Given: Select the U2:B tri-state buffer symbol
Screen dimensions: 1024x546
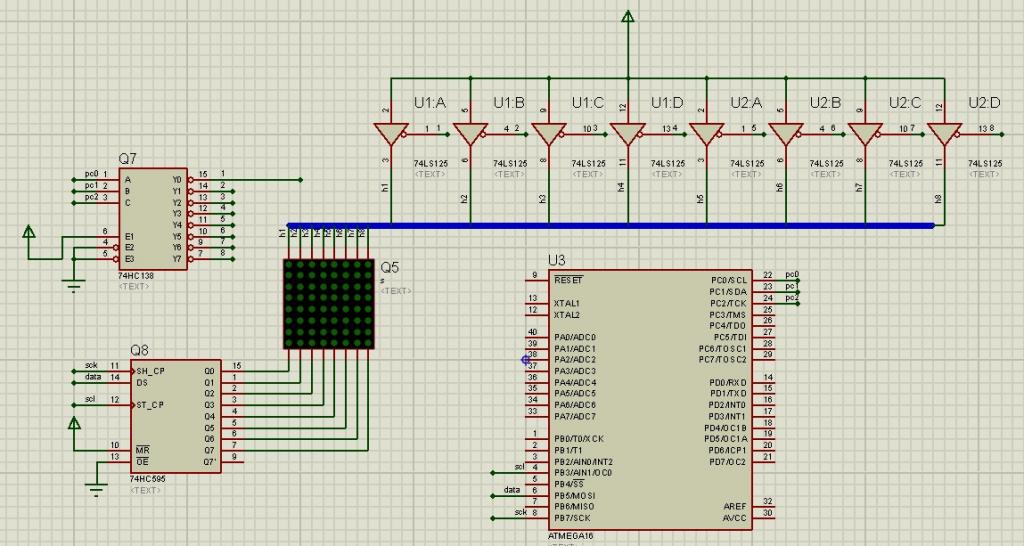Looking at the screenshot, I should pos(786,134).
